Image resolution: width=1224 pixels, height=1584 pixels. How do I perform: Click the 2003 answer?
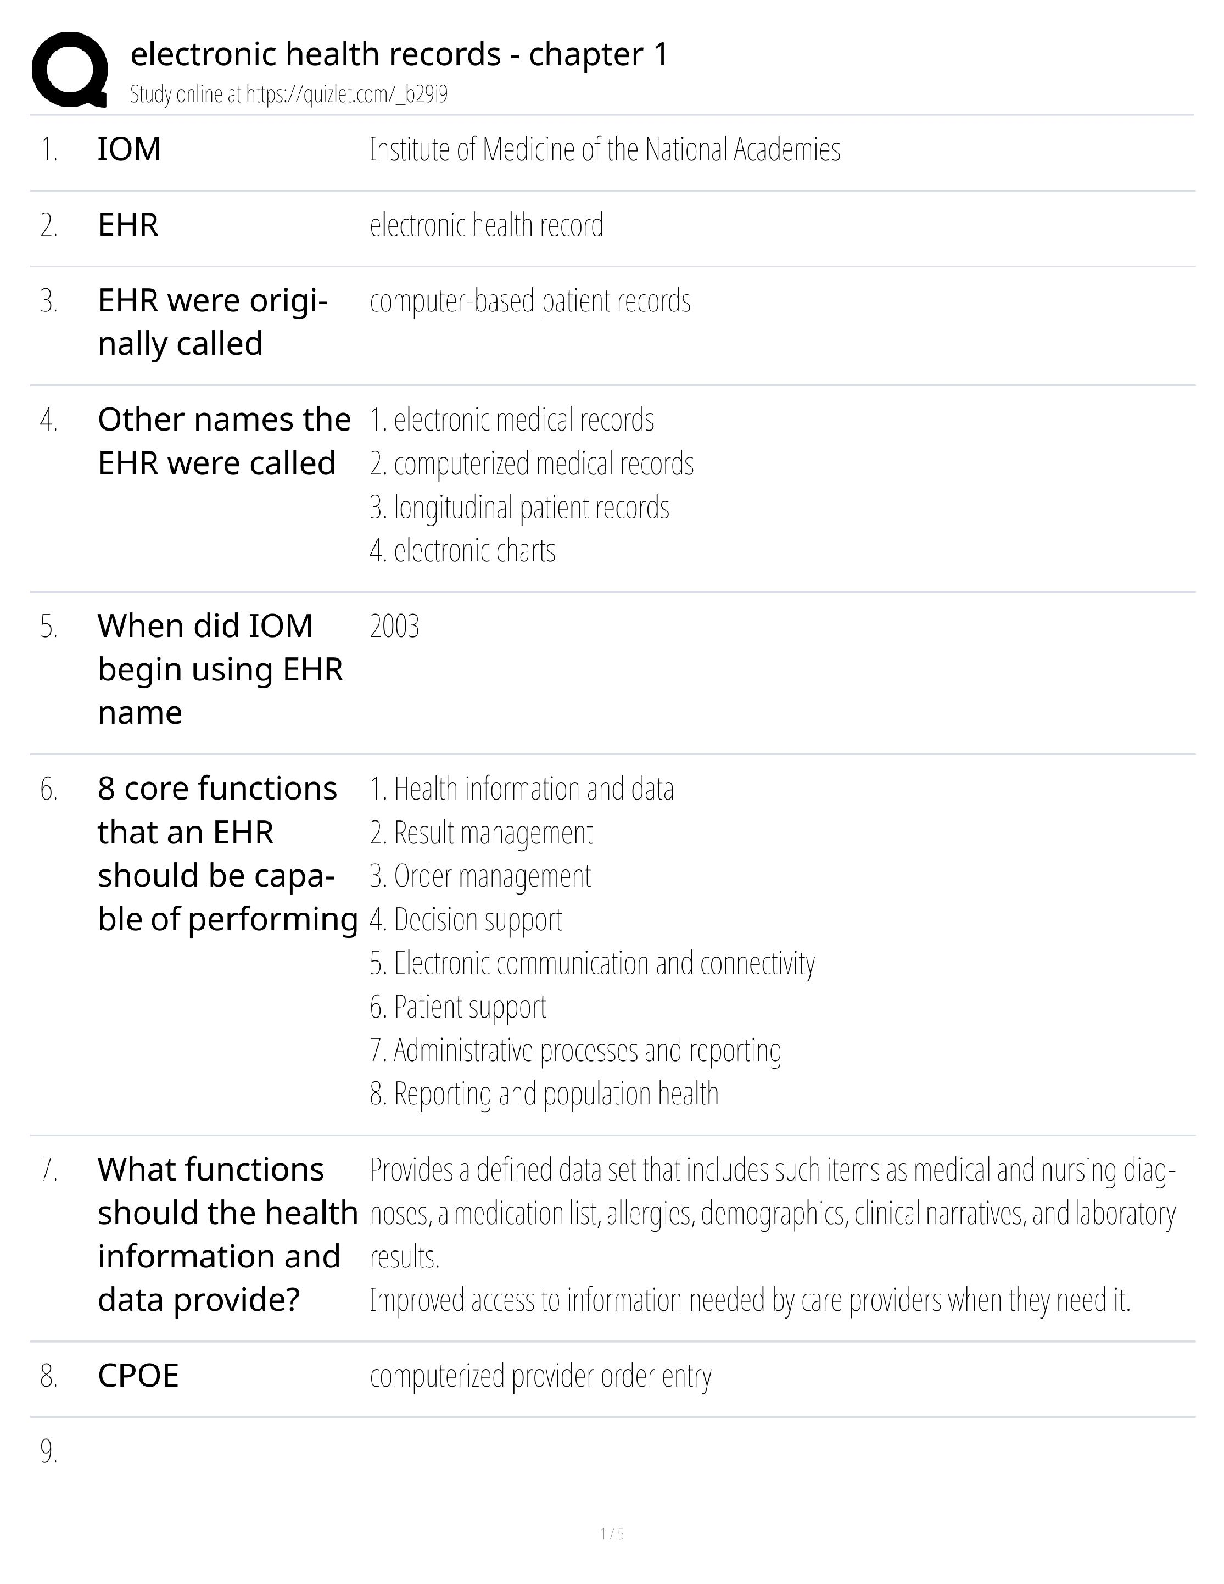coord(394,627)
